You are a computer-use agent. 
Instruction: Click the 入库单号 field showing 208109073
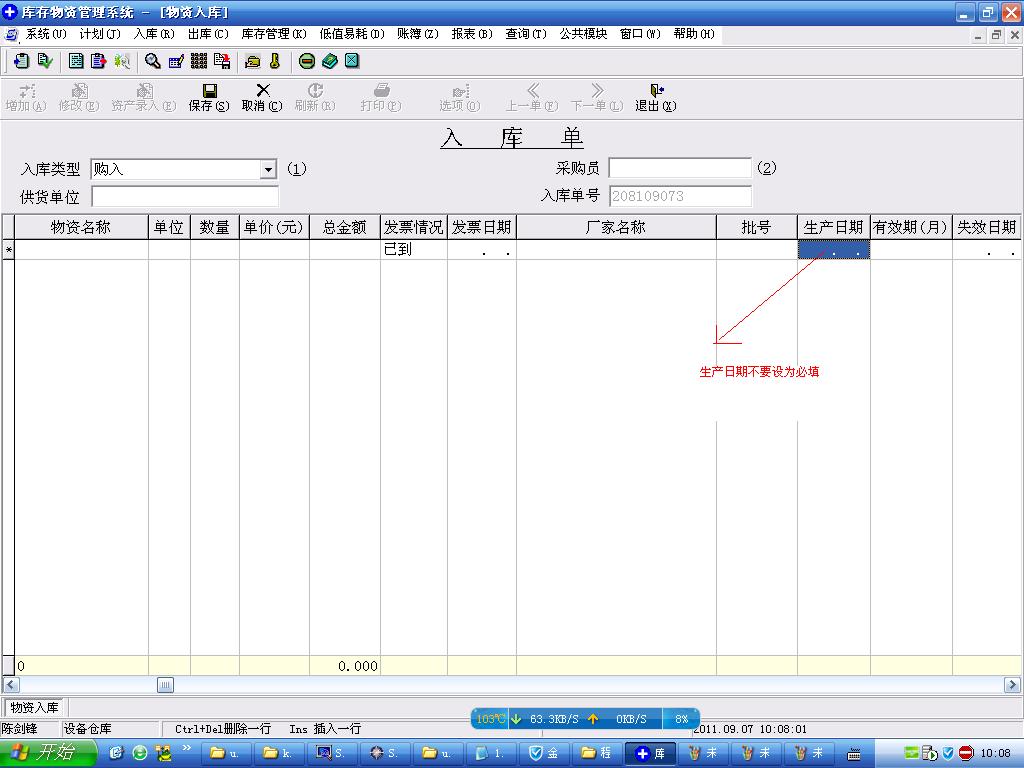tap(680, 196)
